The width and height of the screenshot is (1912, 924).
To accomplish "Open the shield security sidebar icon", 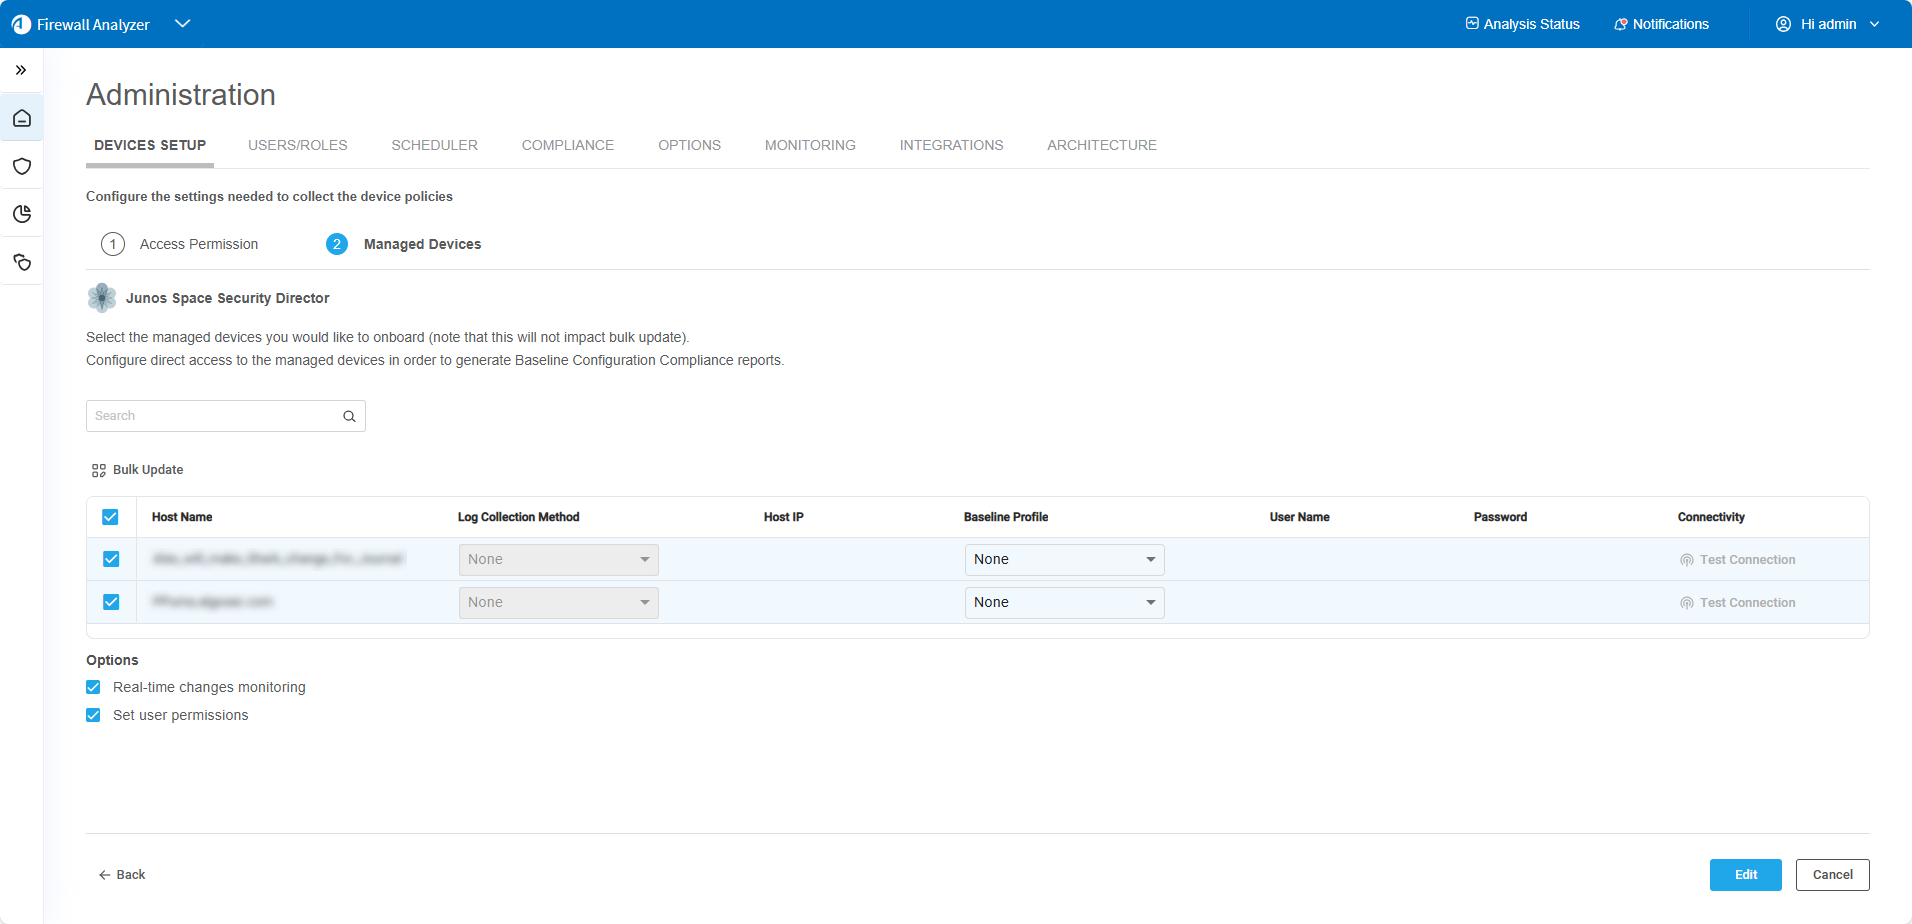I will coord(22,166).
